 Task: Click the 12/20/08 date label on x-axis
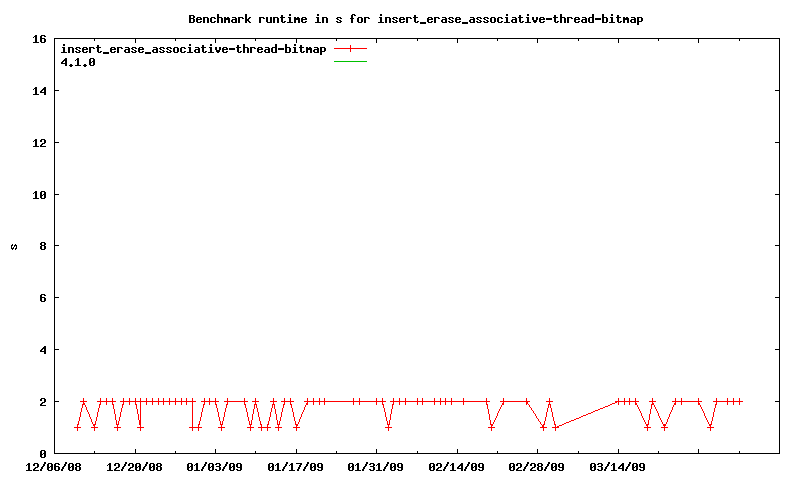point(134,466)
